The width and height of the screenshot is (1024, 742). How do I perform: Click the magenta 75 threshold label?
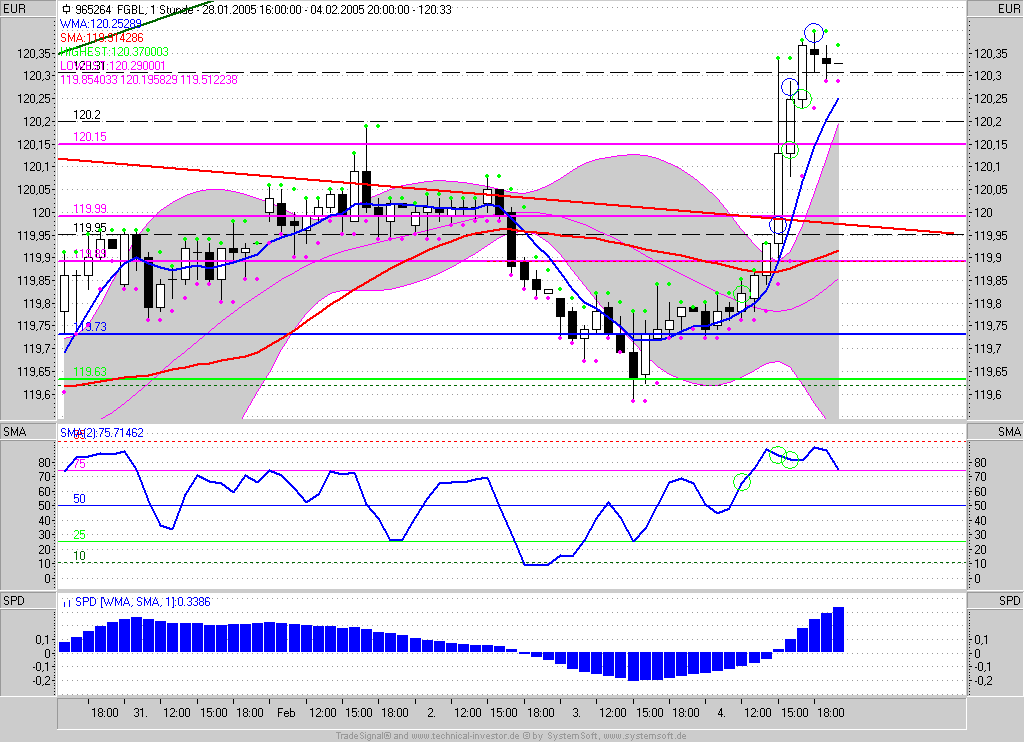[x=80, y=464]
